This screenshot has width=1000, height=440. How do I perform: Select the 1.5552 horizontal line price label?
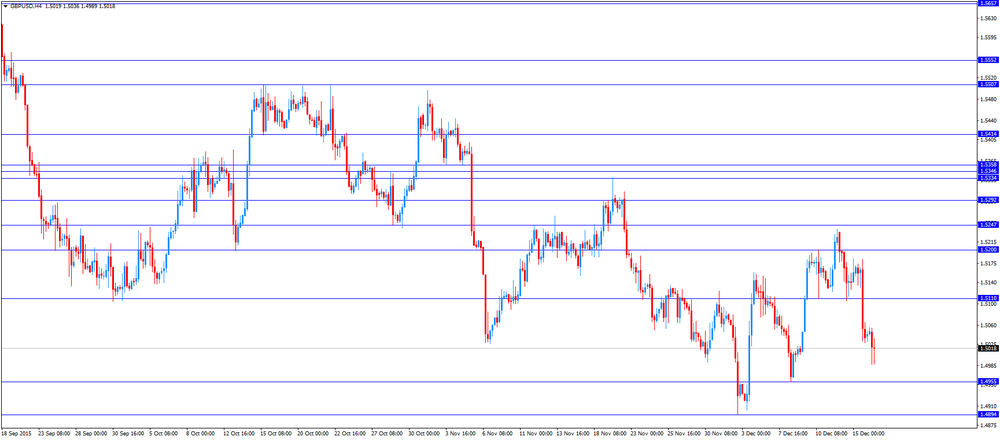click(x=988, y=60)
